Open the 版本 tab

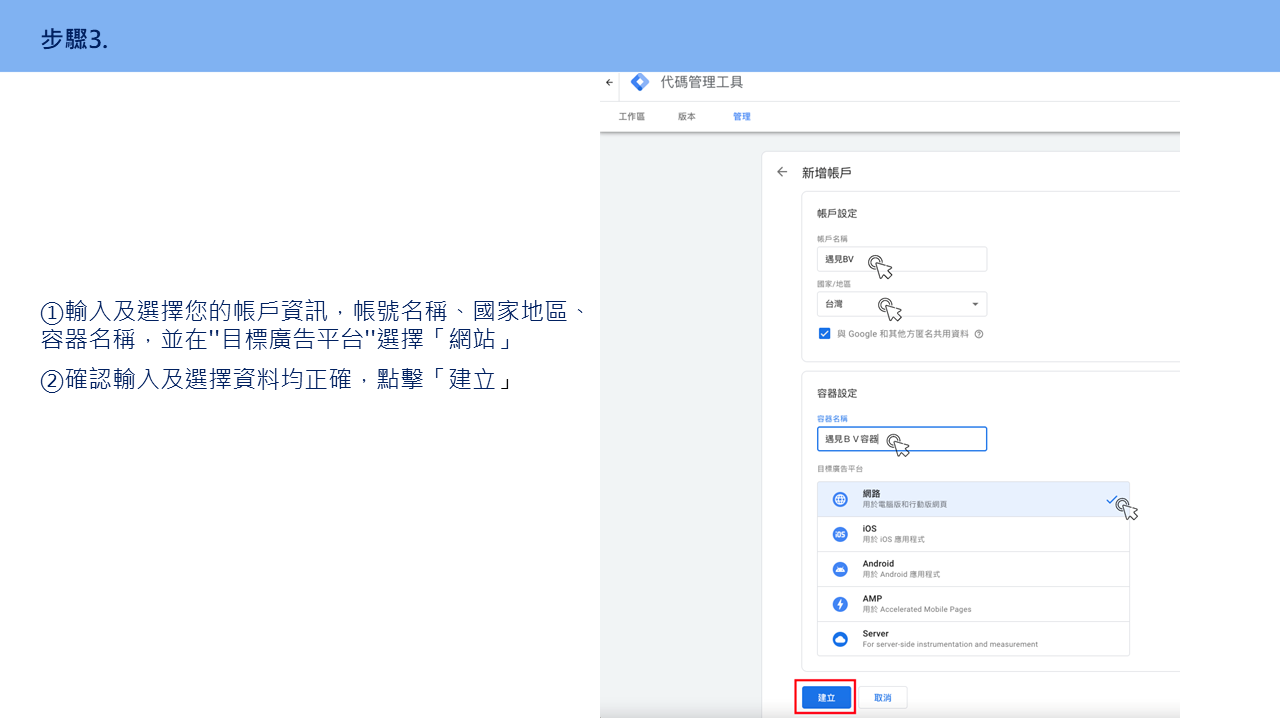686,117
